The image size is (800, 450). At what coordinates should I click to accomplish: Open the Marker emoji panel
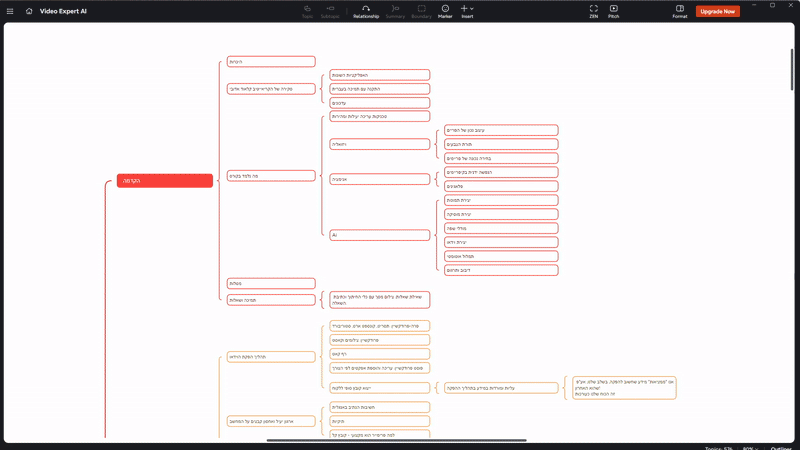tap(445, 11)
